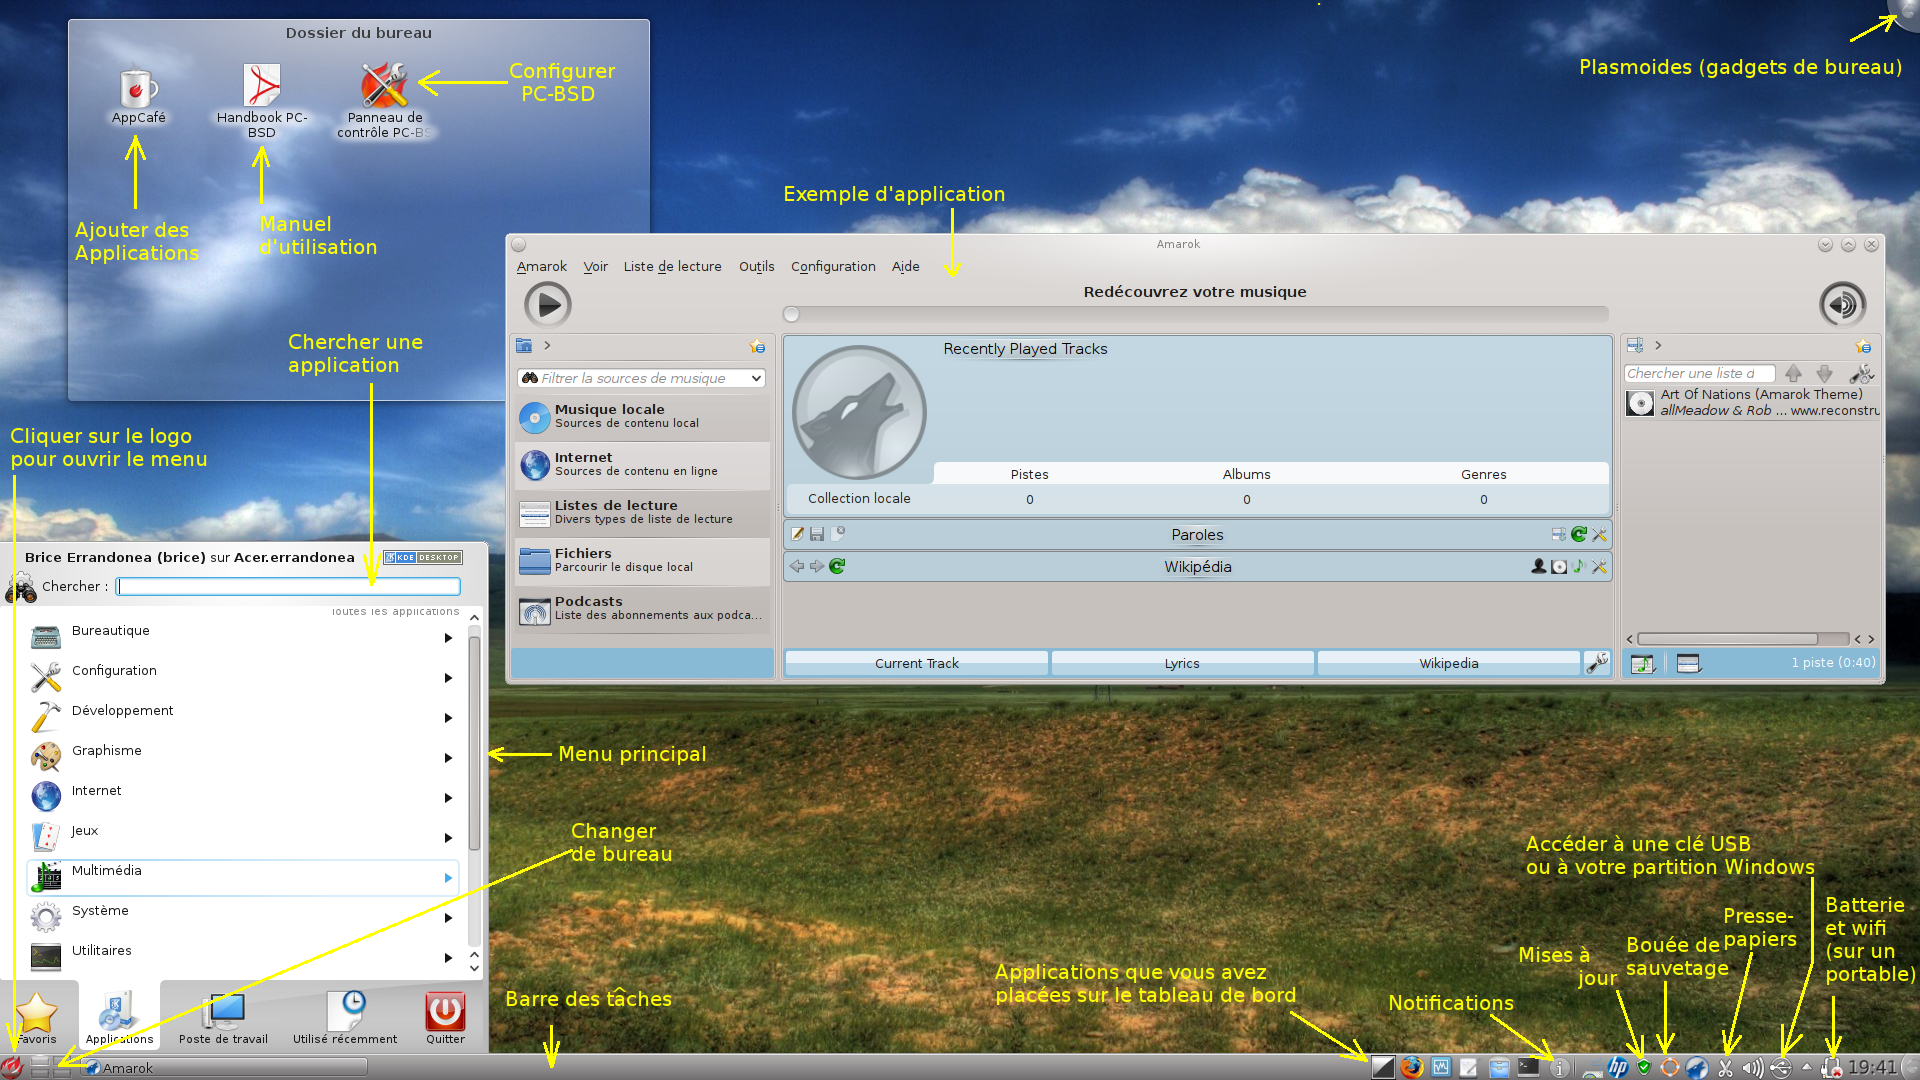Open the Outils menu in Amarok
The width and height of the screenshot is (1920, 1080).
[x=756, y=266]
